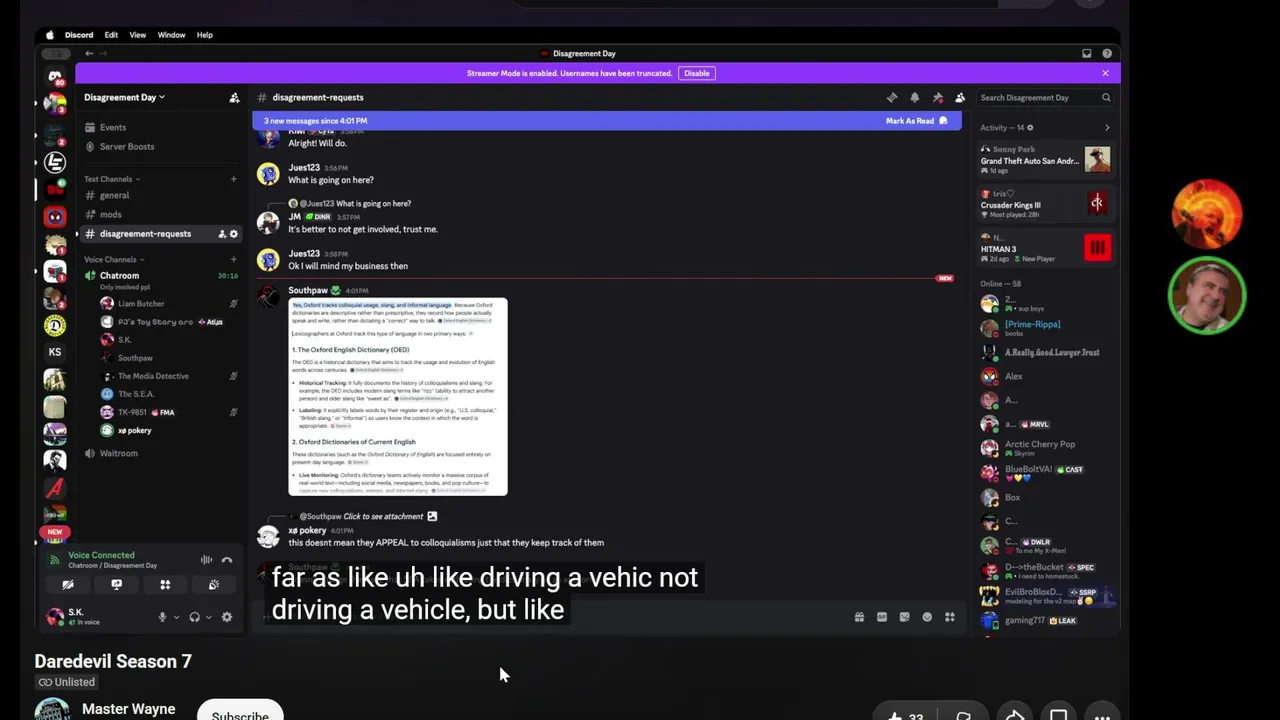Open the Apple menu
The height and width of the screenshot is (720, 1280).
coord(49,35)
